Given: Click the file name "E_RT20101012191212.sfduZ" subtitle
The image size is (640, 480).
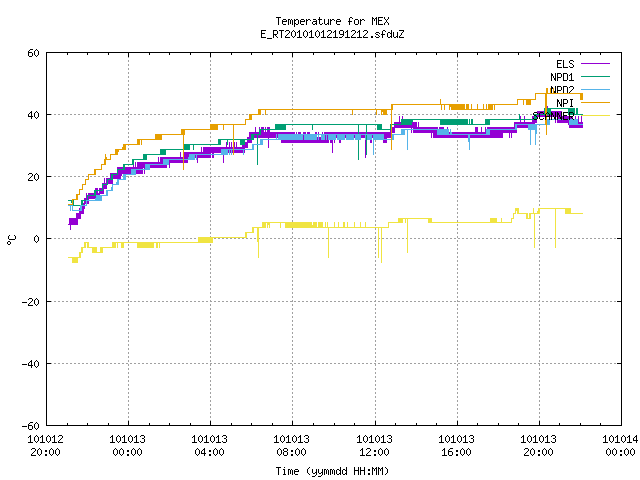Looking at the screenshot, I should pos(332,34).
